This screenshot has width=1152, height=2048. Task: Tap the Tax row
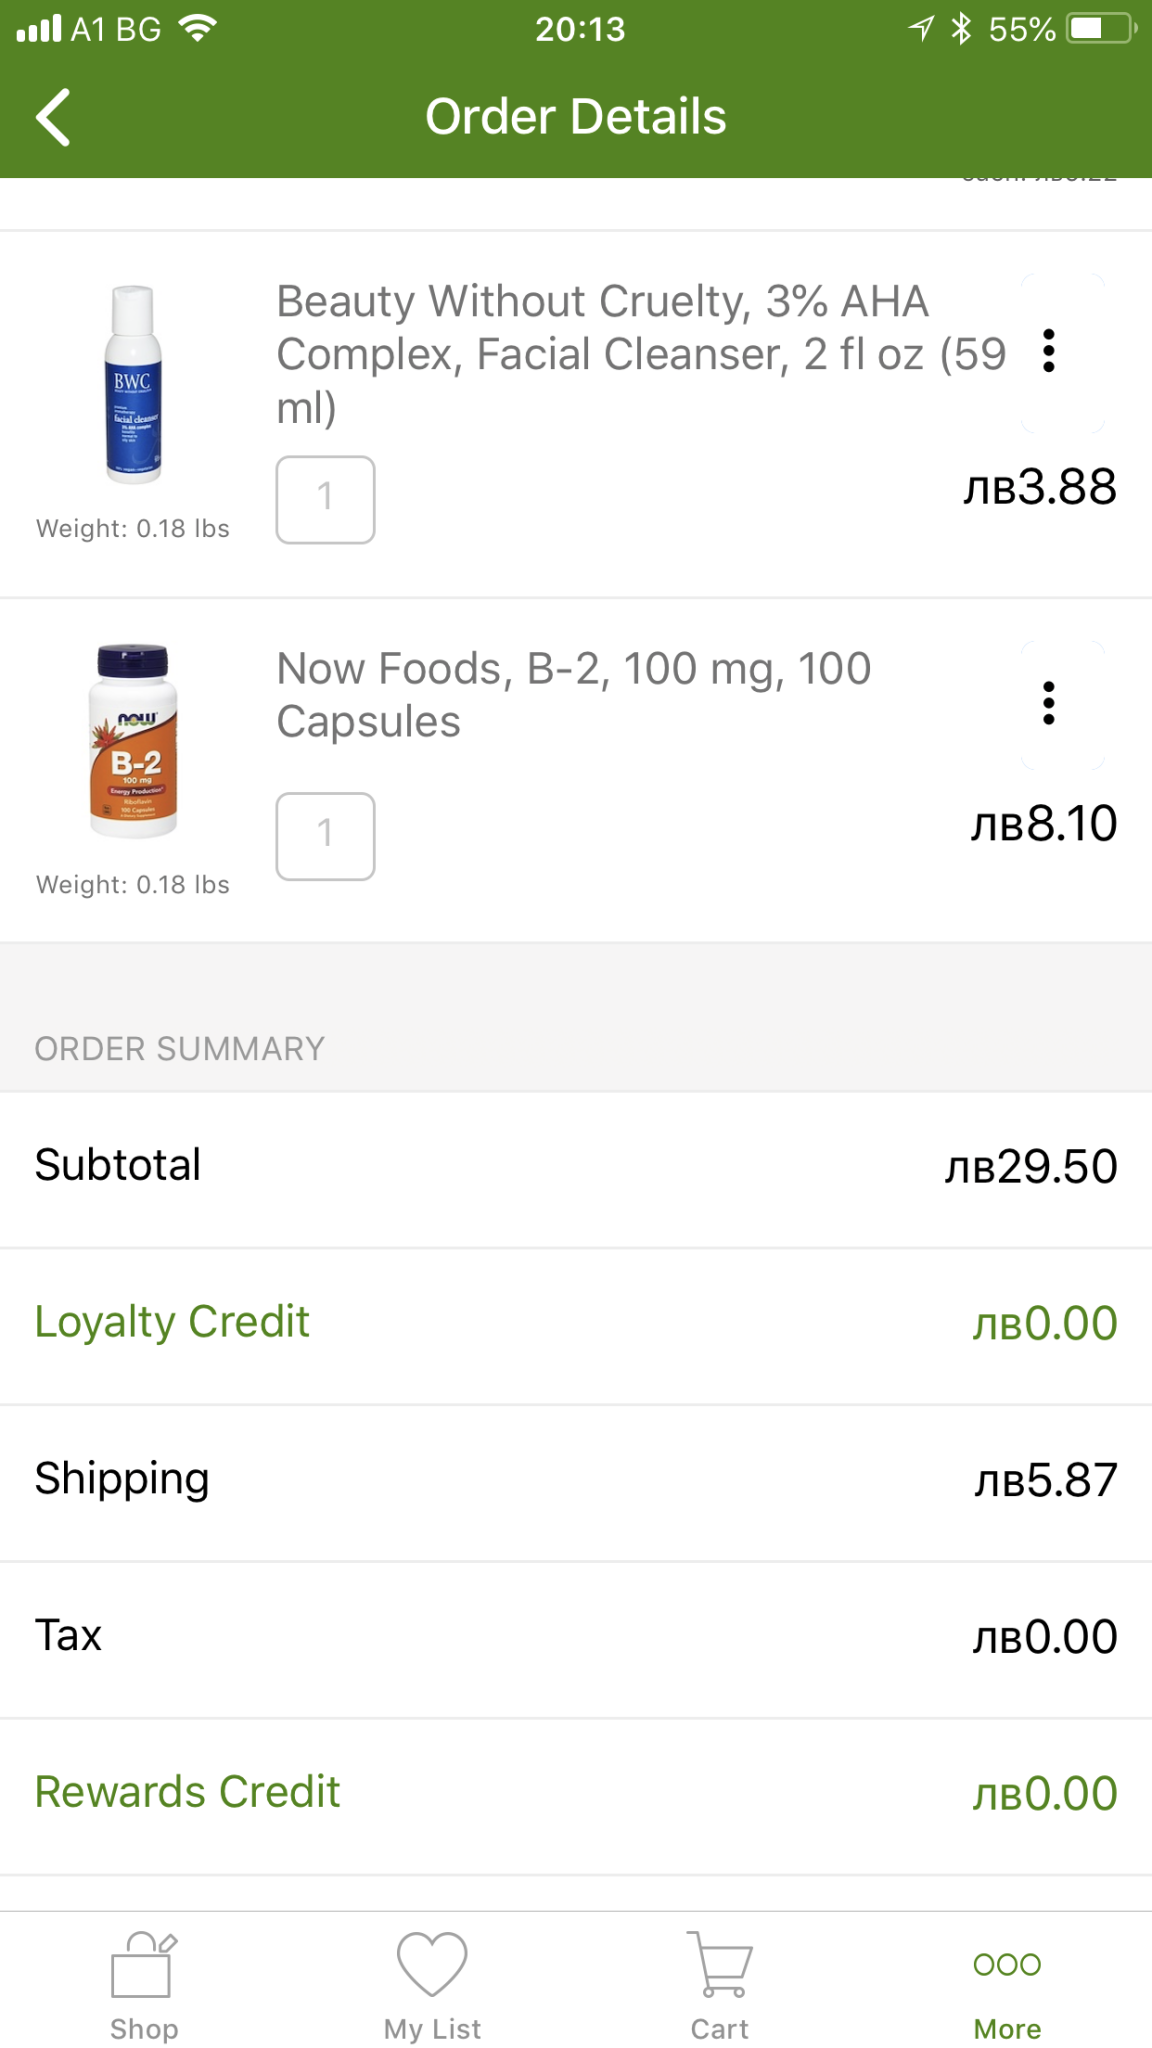click(x=576, y=1636)
